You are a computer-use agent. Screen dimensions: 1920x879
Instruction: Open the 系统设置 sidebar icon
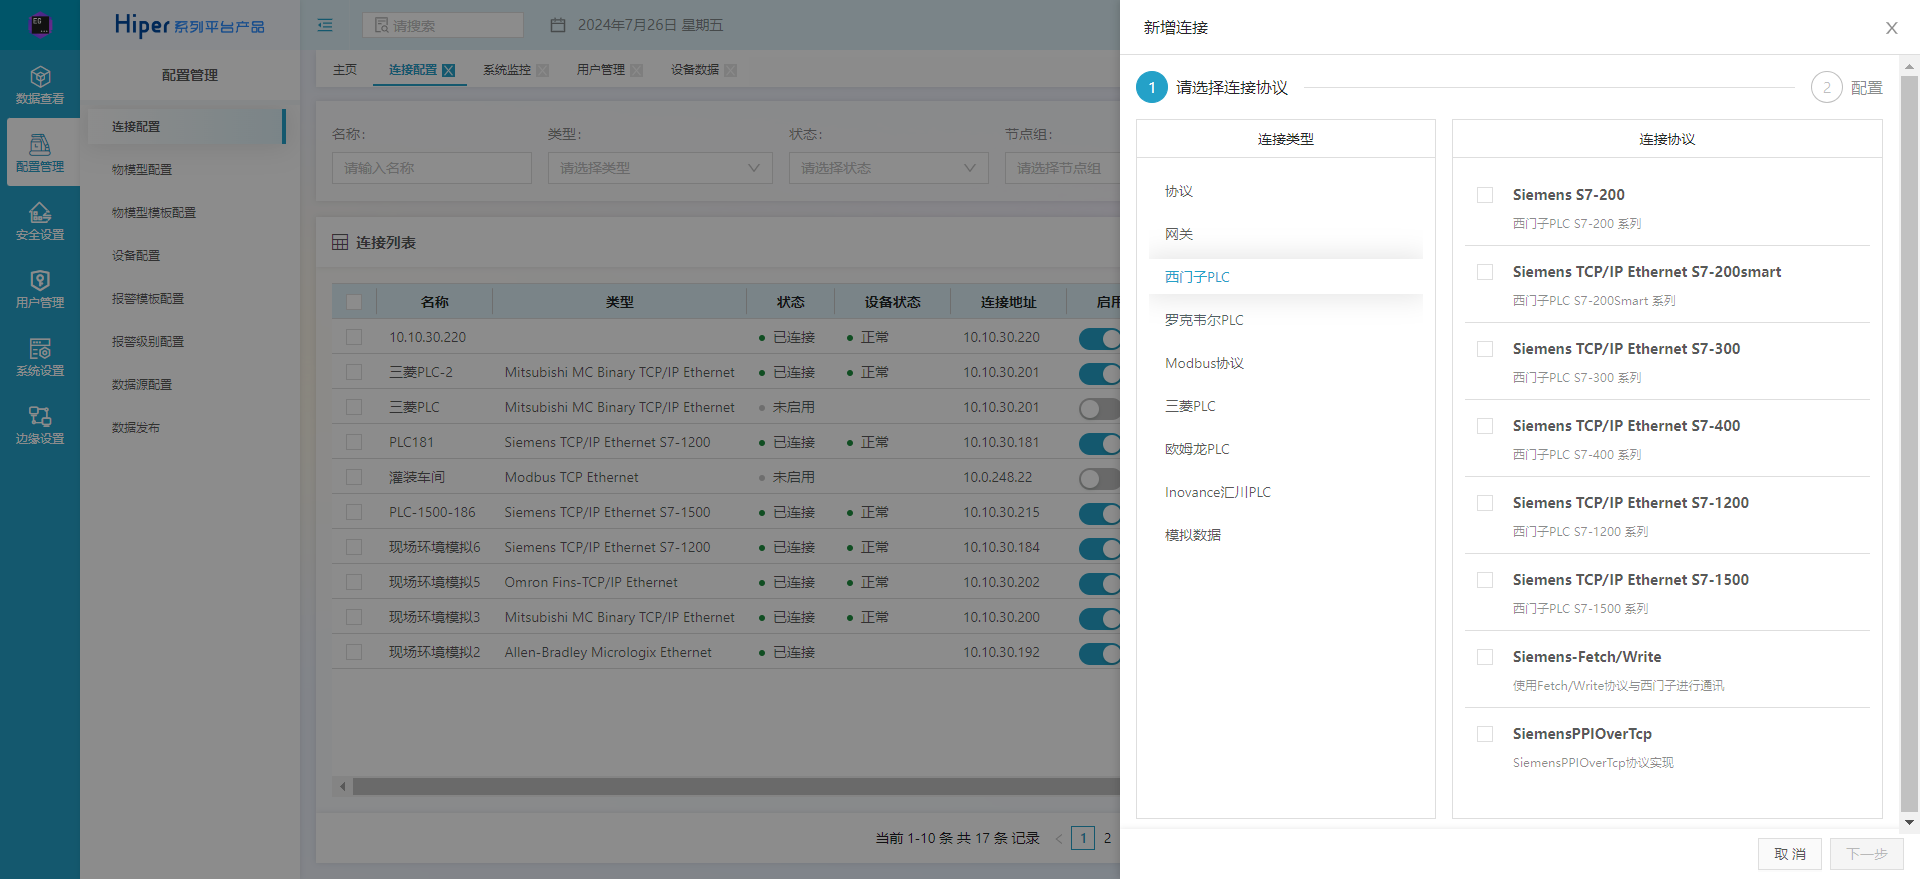40,357
